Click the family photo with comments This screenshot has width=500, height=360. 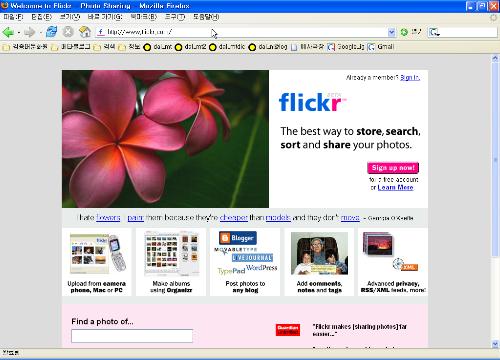click(x=319, y=253)
